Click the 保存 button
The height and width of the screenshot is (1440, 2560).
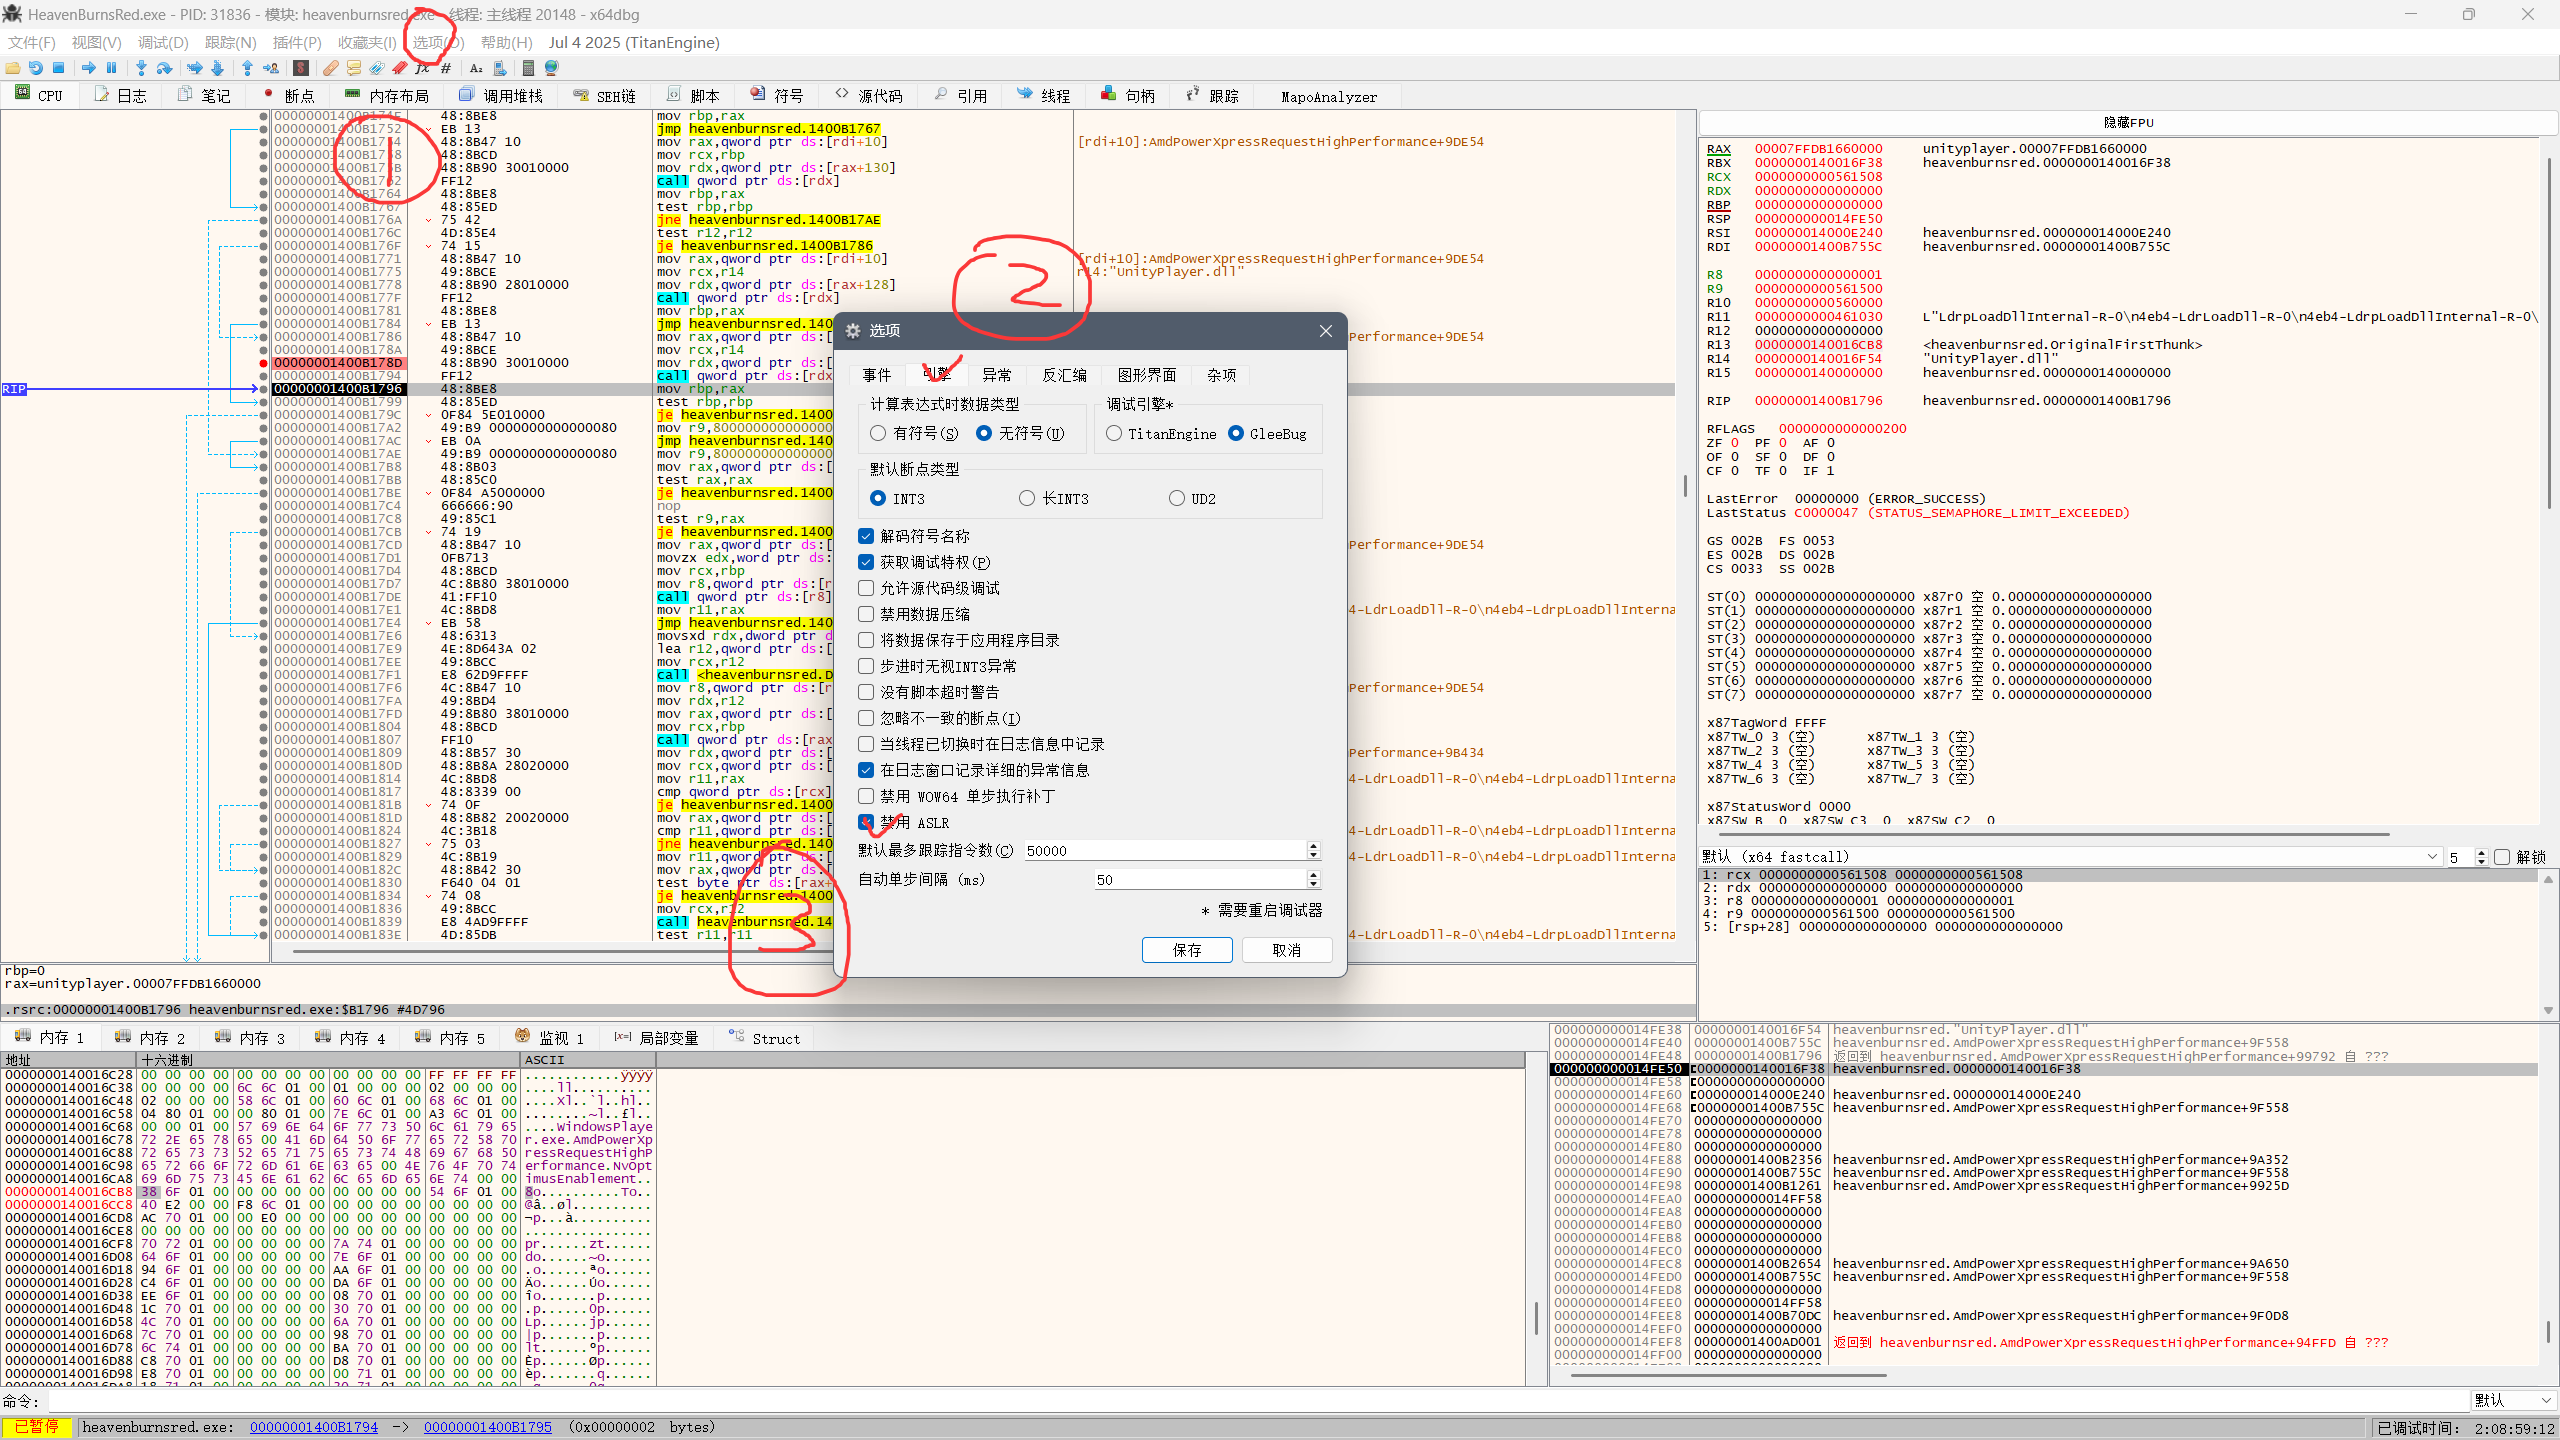click(x=1186, y=950)
